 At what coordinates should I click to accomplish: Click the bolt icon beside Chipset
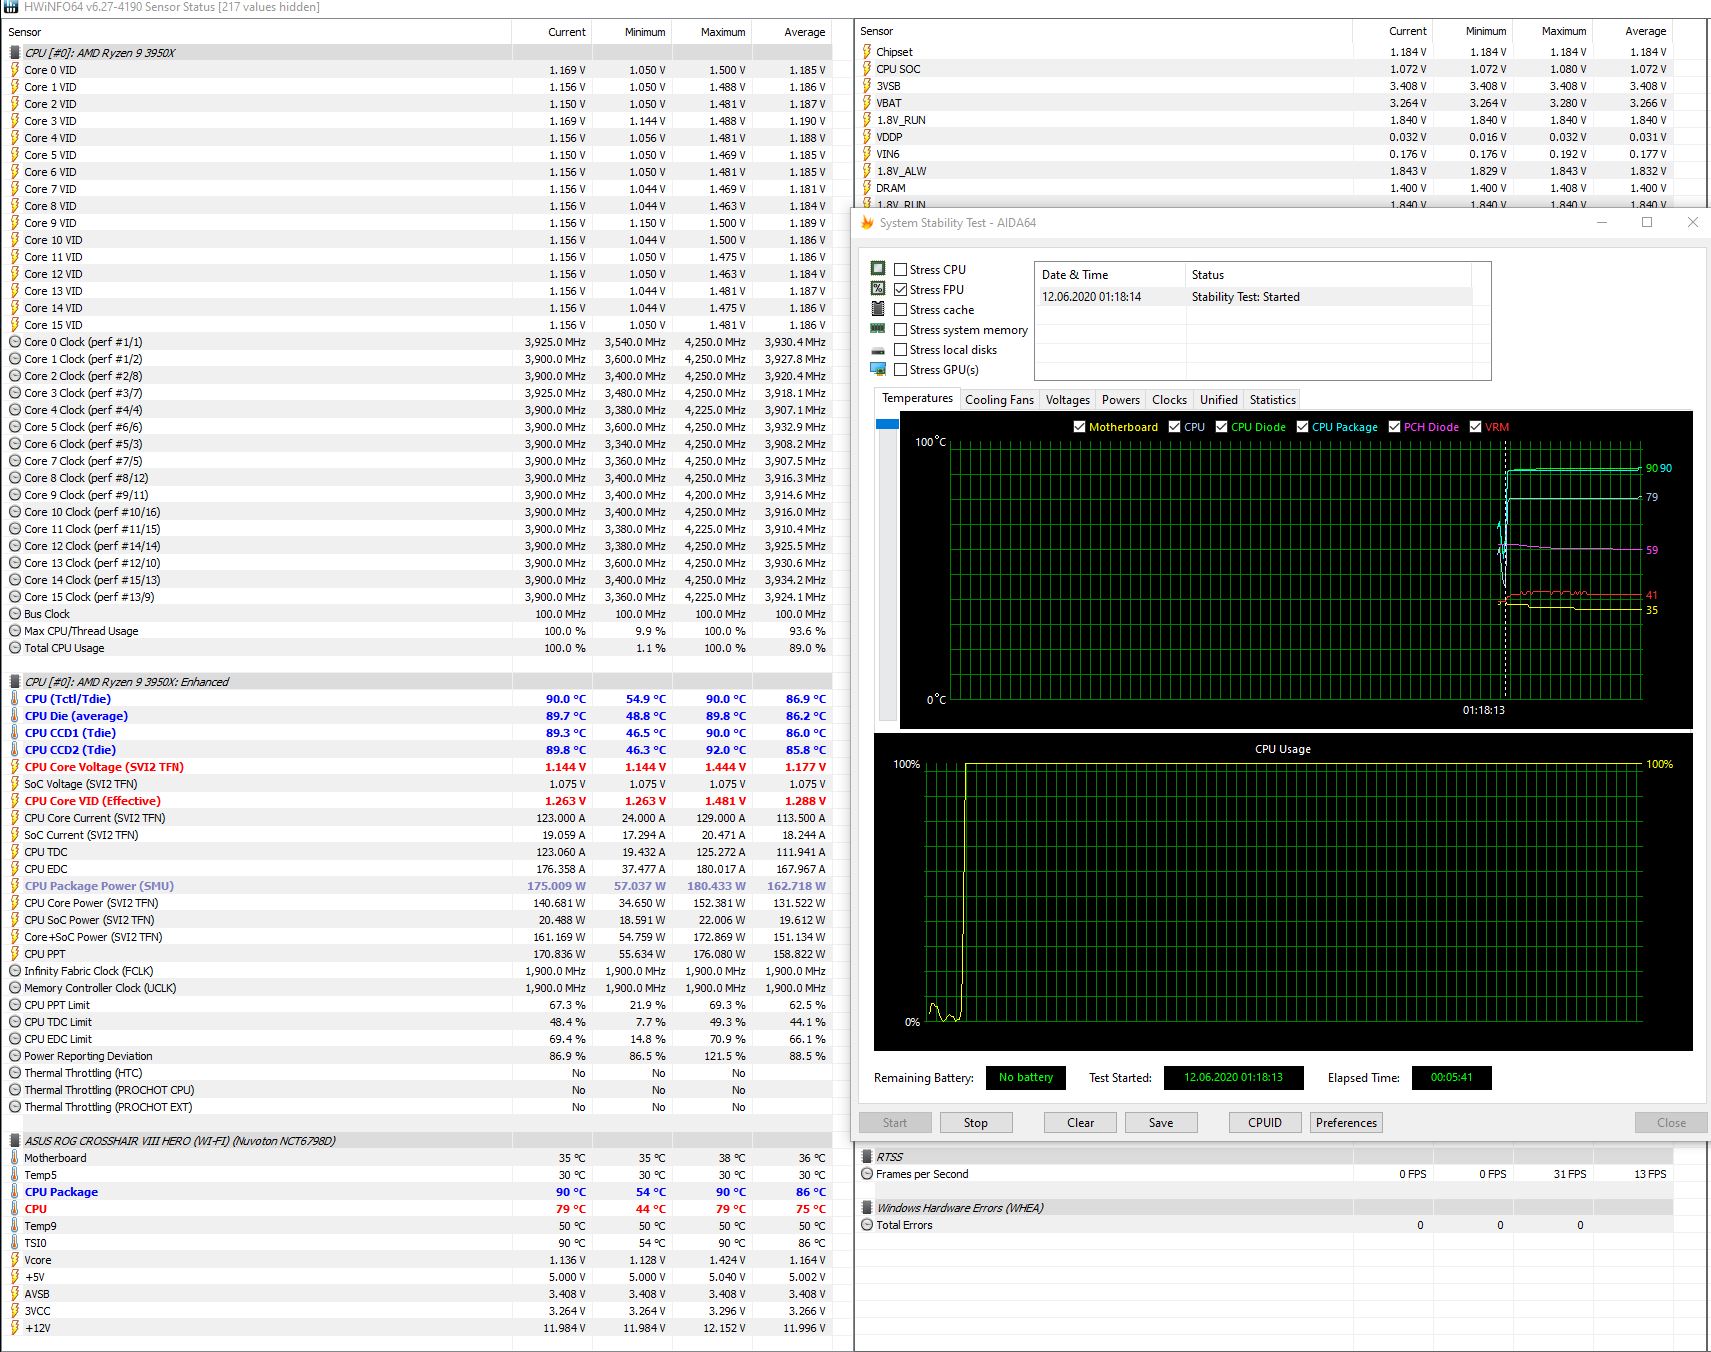click(x=867, y=52)
